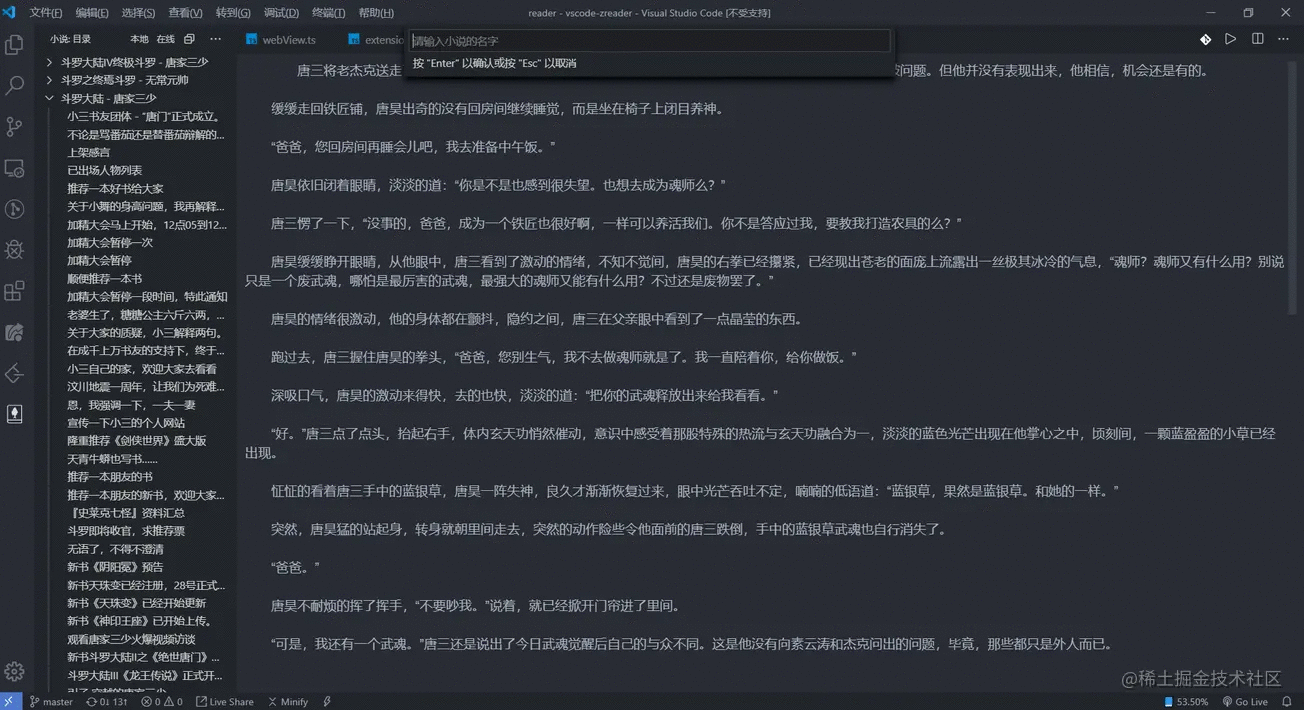This screenshot has height=710, width=1304.
Task: Switch to the 在线 online novel source
Action: tap(167, 39)
